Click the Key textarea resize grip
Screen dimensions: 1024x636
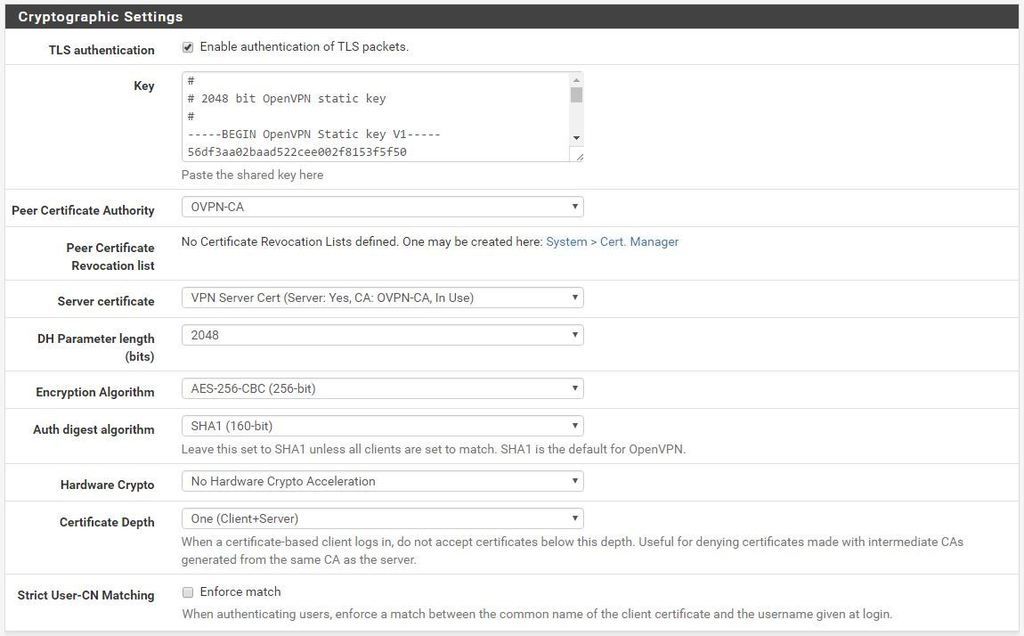(578, 157)
